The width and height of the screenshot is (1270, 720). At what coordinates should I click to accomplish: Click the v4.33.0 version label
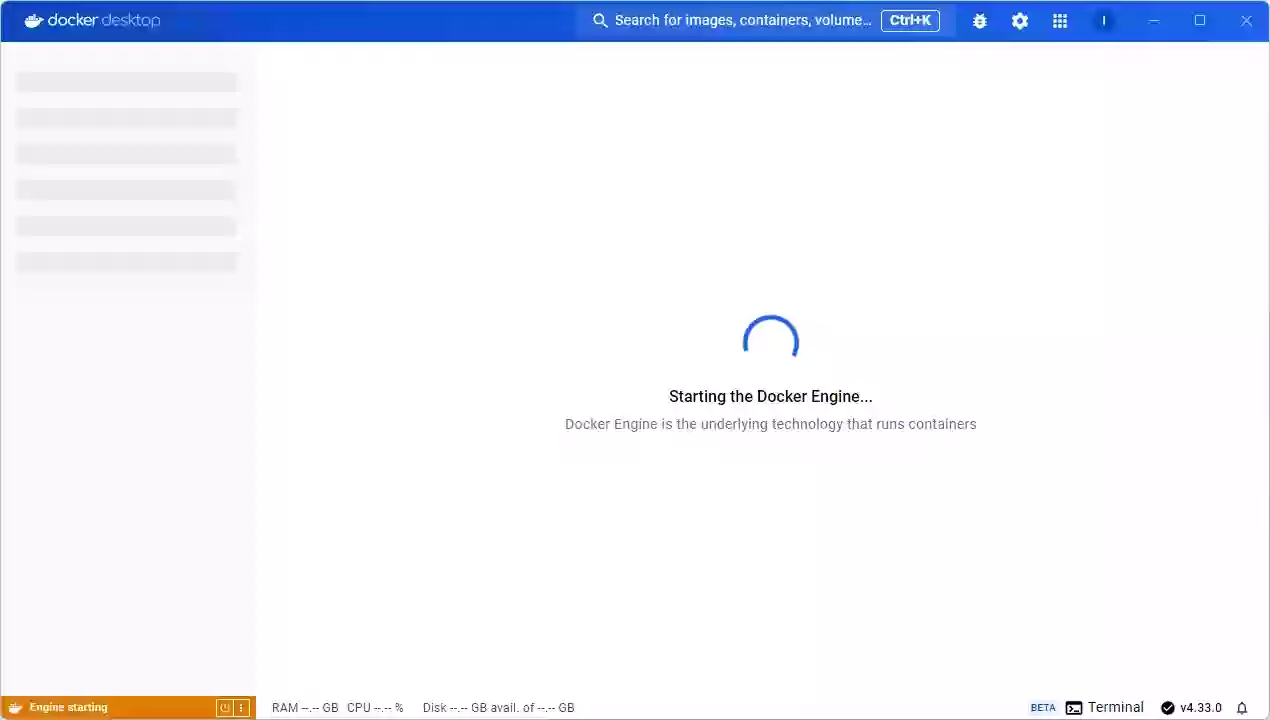tap(1200, 708)
